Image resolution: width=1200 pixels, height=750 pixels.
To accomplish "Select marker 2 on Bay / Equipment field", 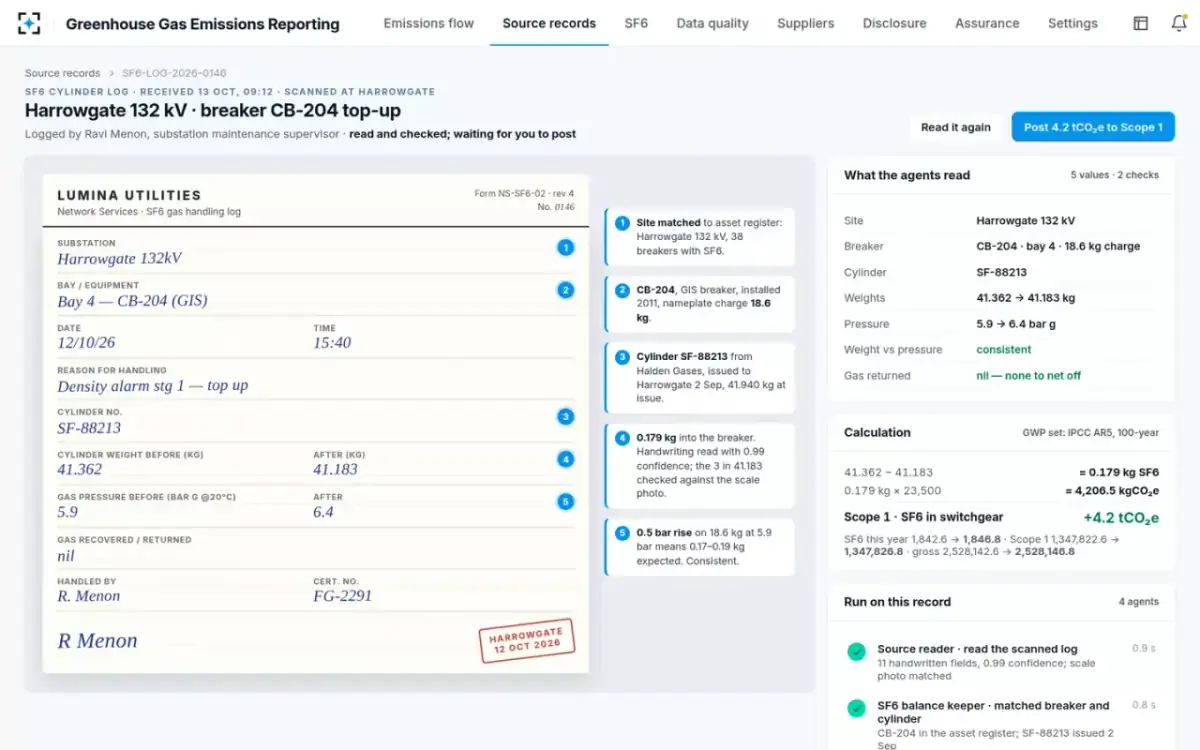I will (566, 290).
